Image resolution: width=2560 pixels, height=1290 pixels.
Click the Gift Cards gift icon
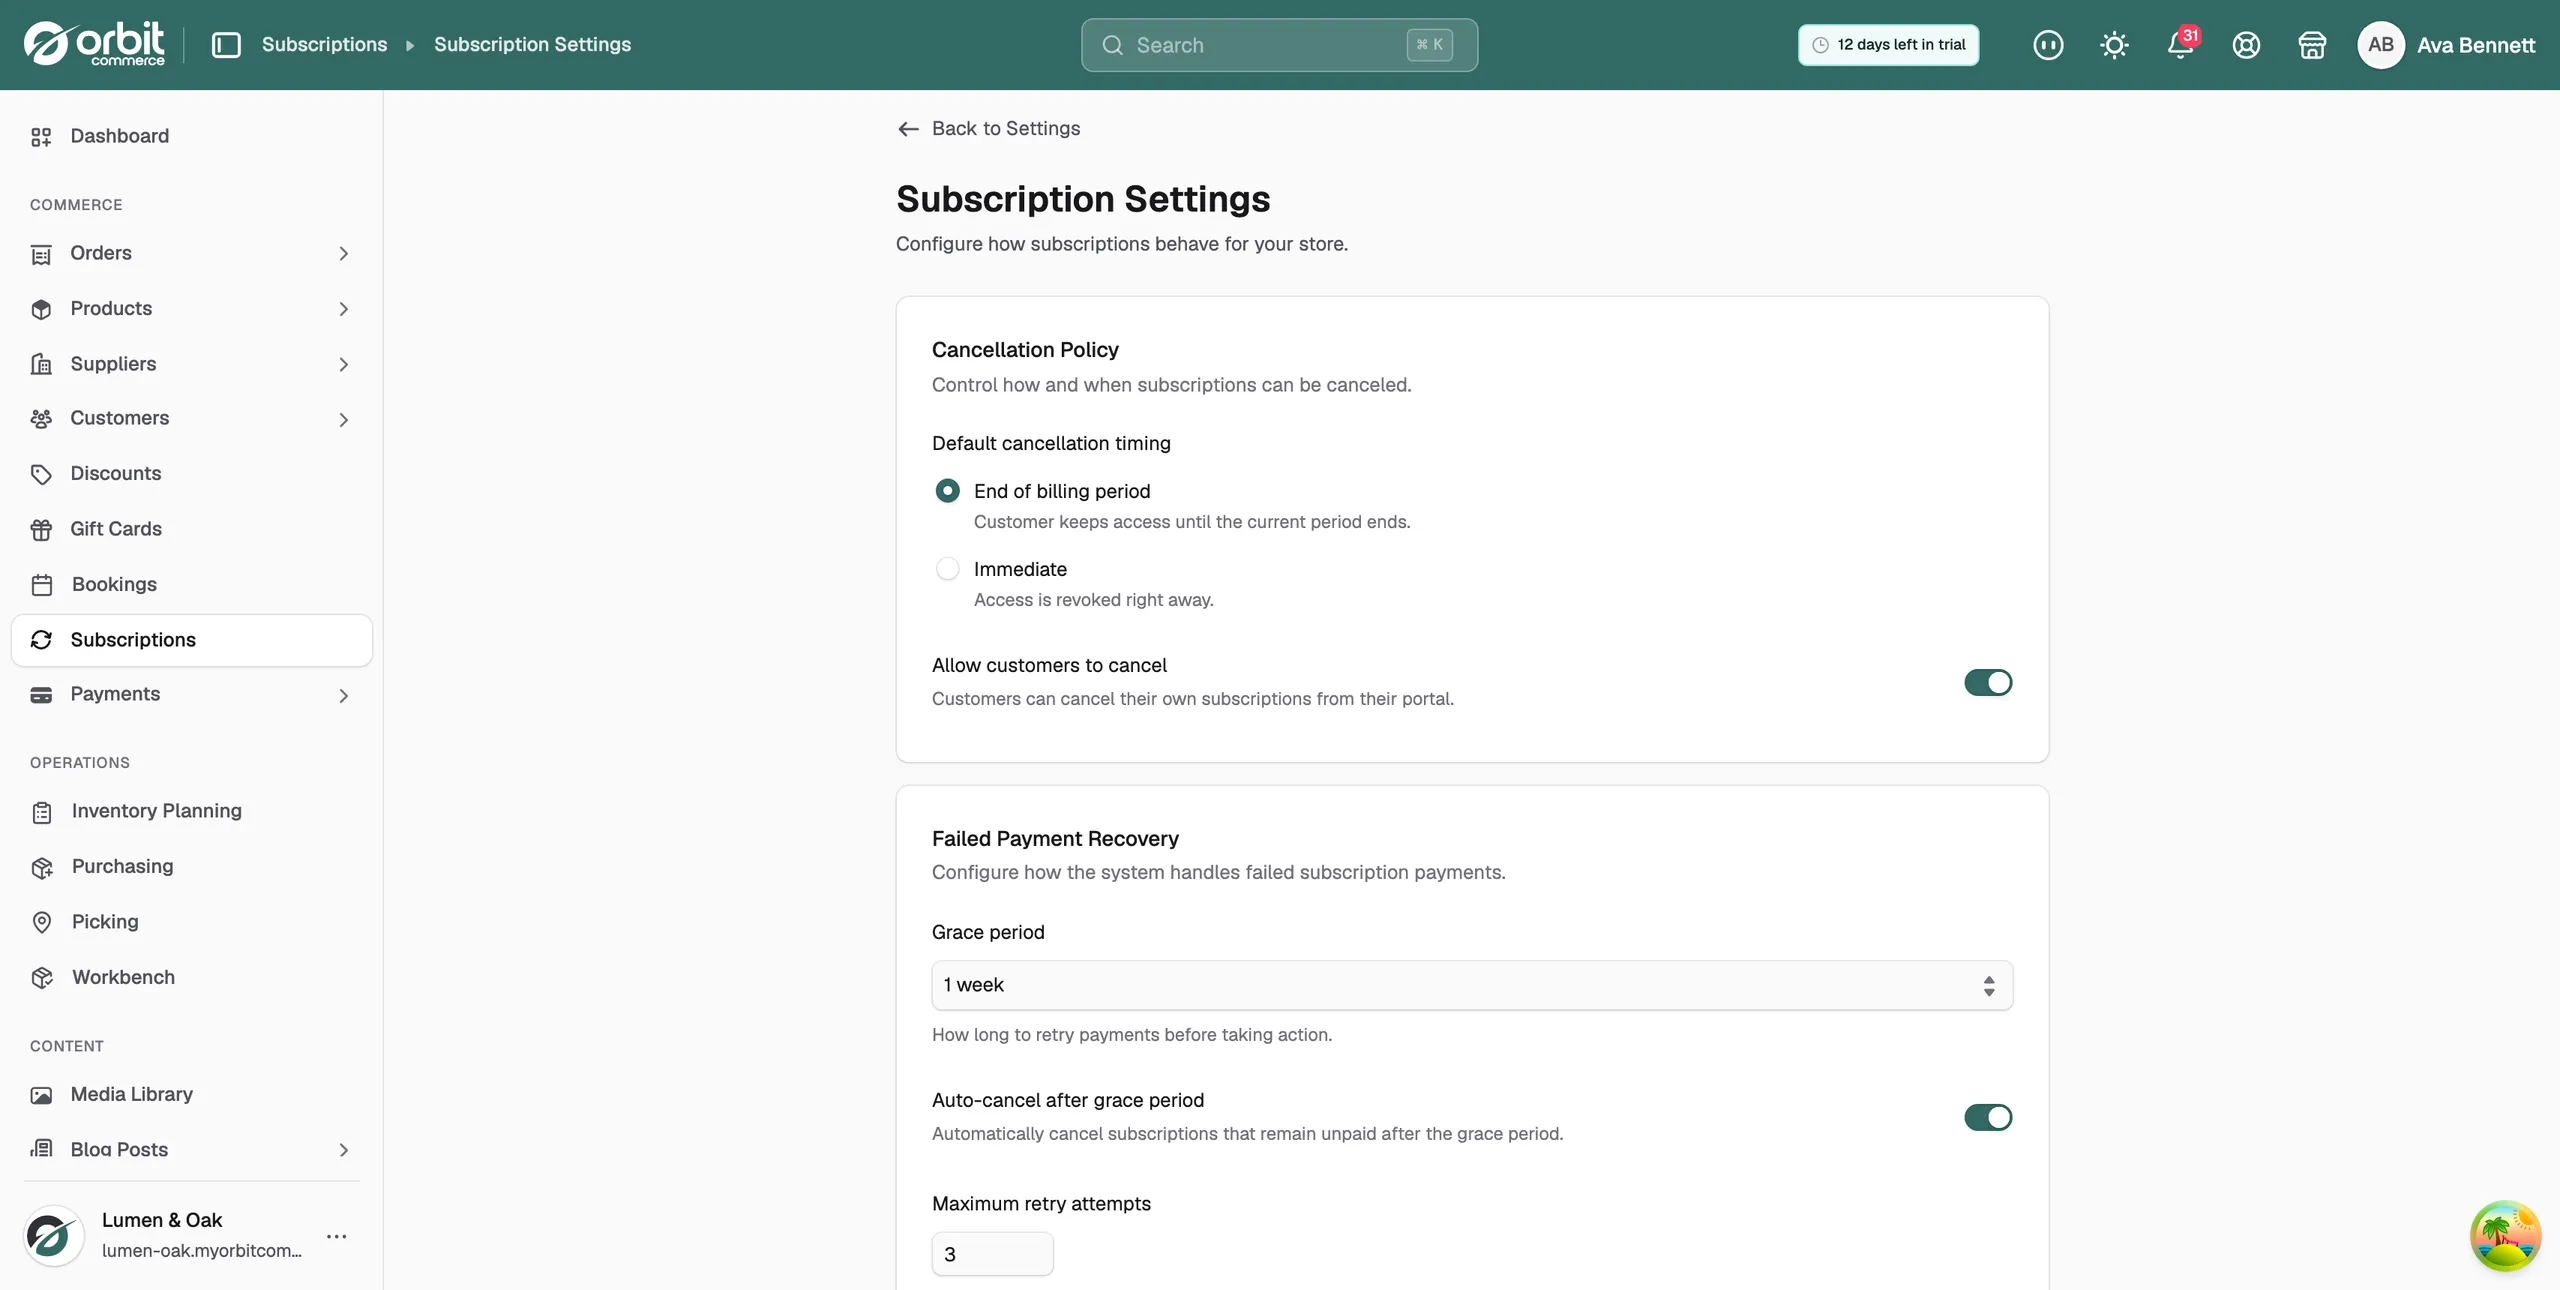[x=41, y=529]
